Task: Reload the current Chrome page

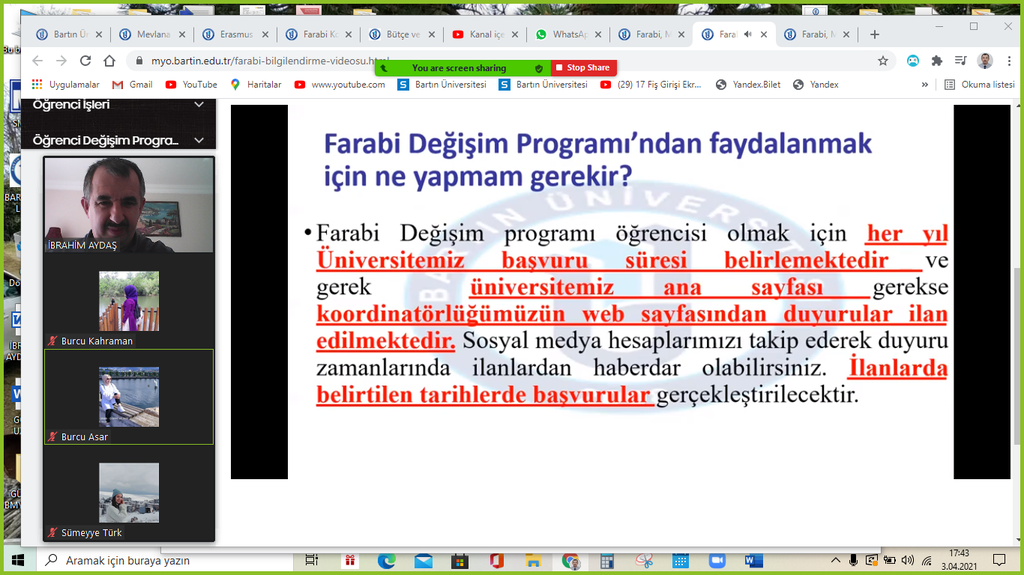Action: coord(85,61)
